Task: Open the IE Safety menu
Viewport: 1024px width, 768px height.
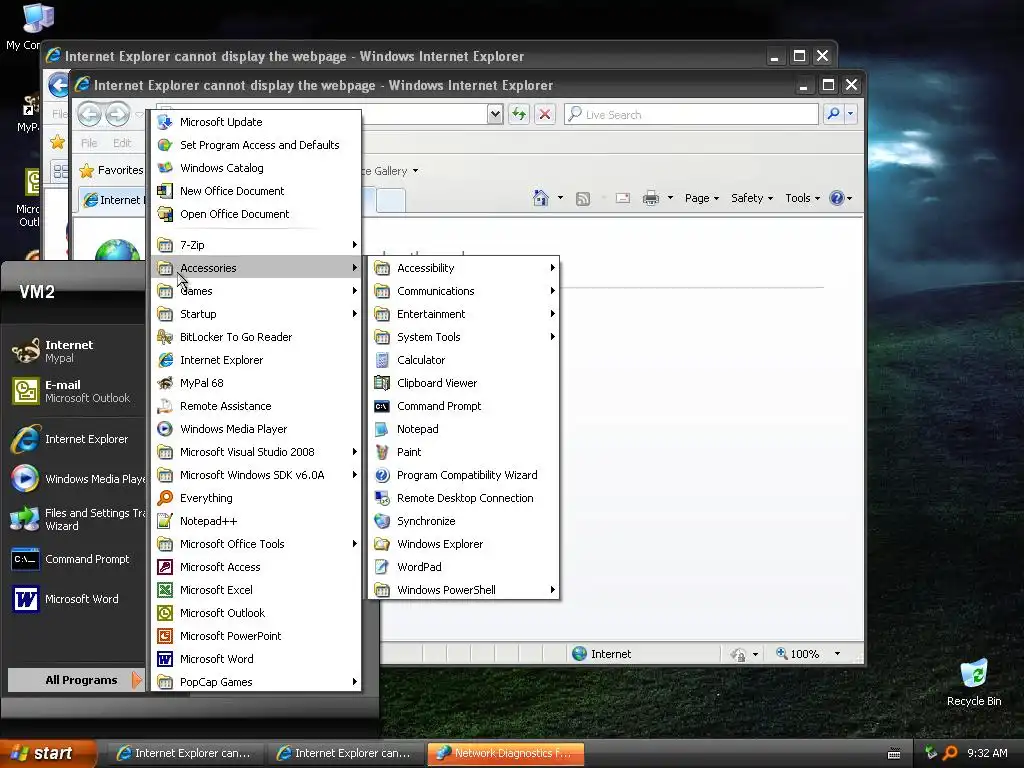Action: 752,198
